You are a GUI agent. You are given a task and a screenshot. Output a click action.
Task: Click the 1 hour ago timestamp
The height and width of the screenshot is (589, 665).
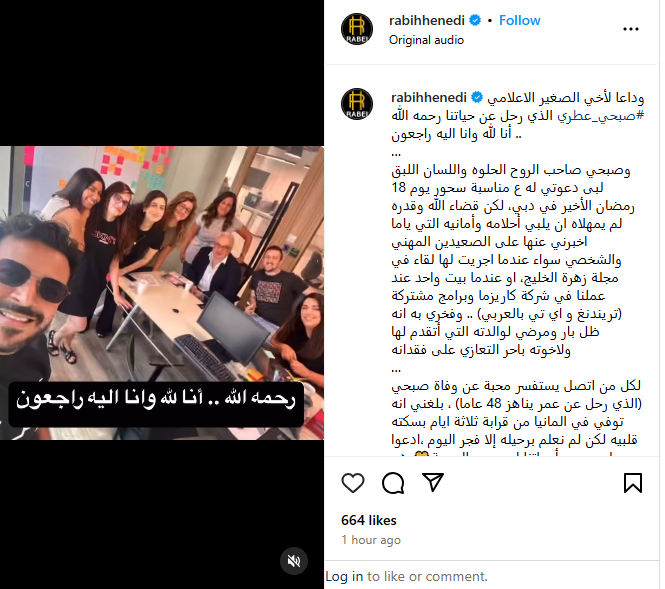(x=371, y=540)
